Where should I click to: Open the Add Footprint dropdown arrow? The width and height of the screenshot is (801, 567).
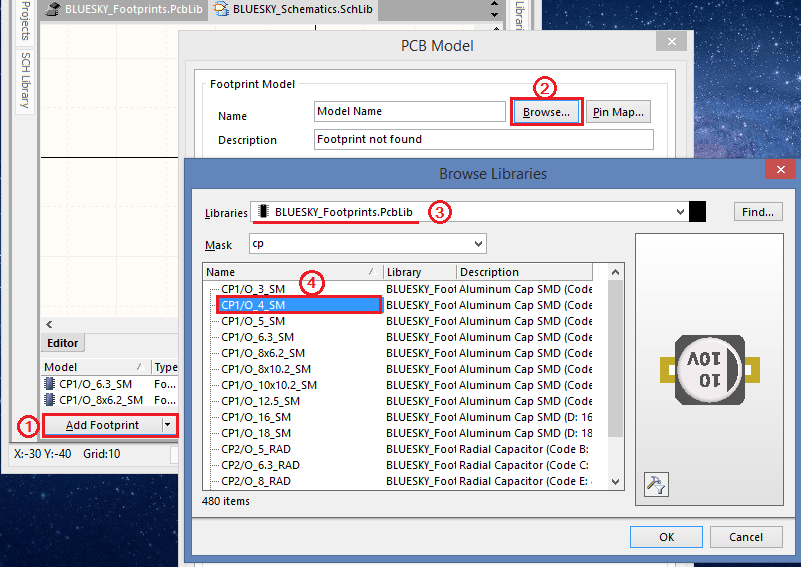coord(168,424)
